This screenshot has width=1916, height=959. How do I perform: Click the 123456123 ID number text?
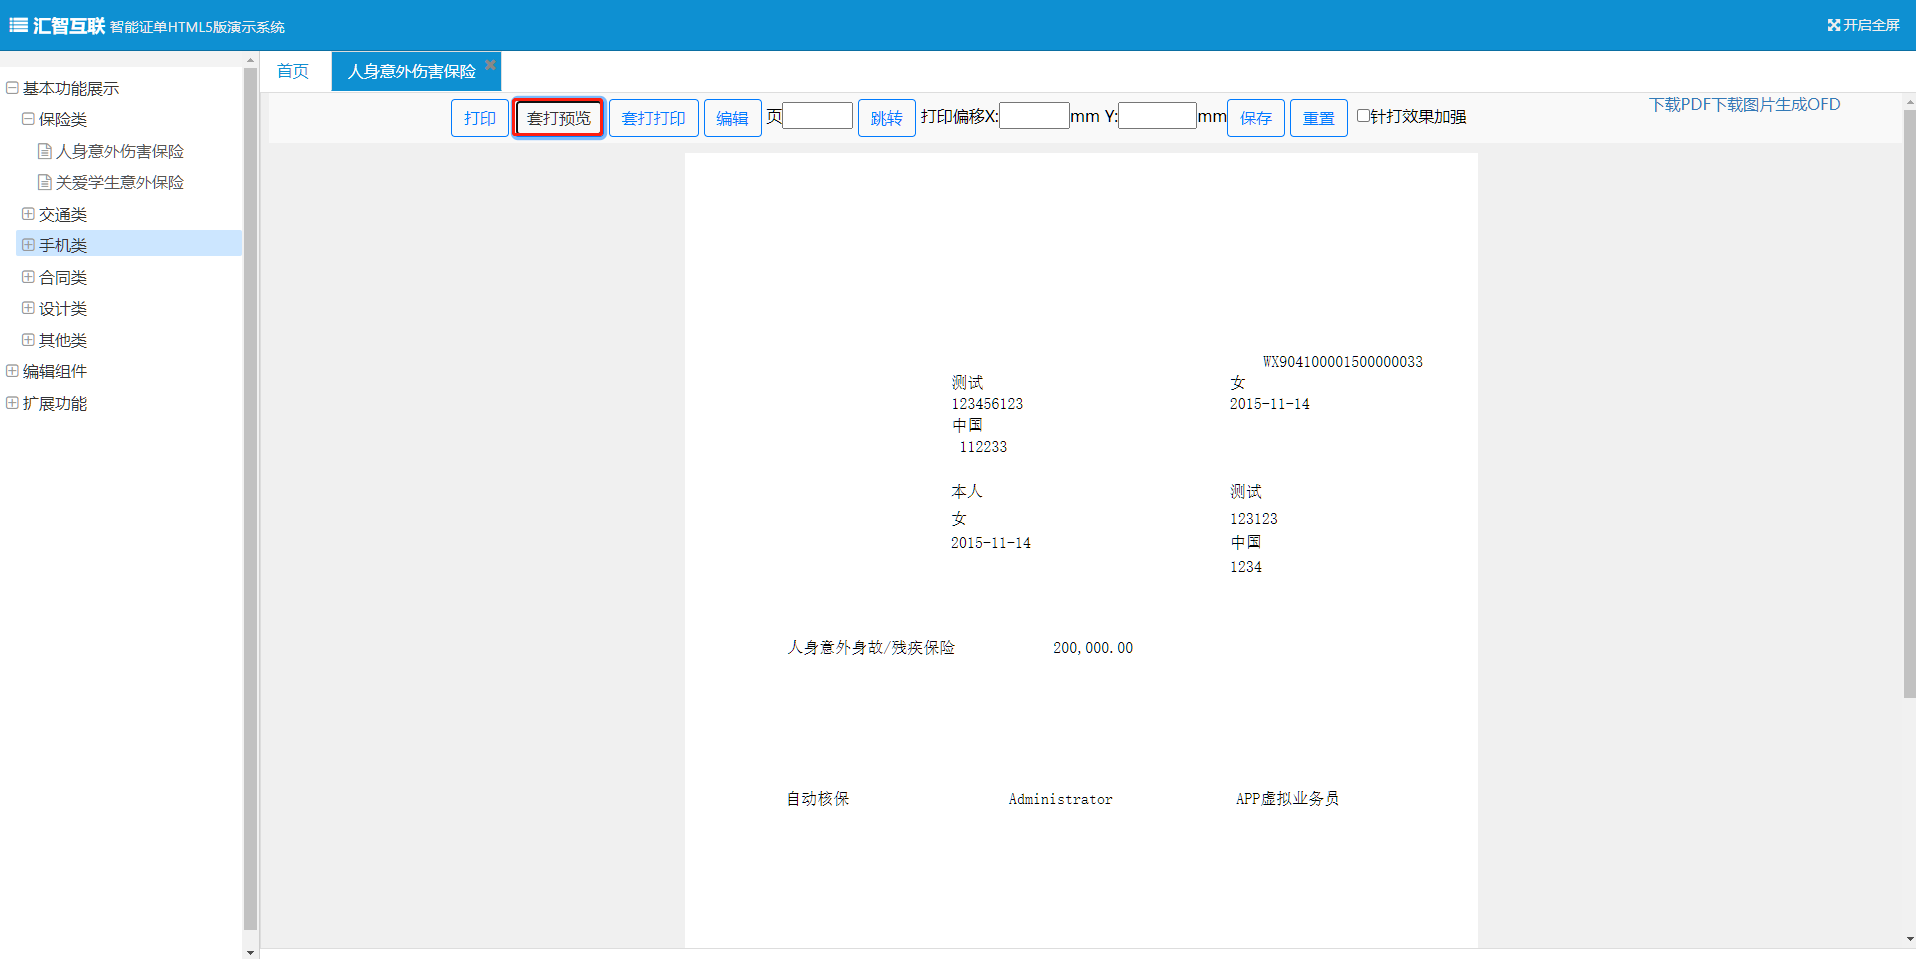coord(987,404)
